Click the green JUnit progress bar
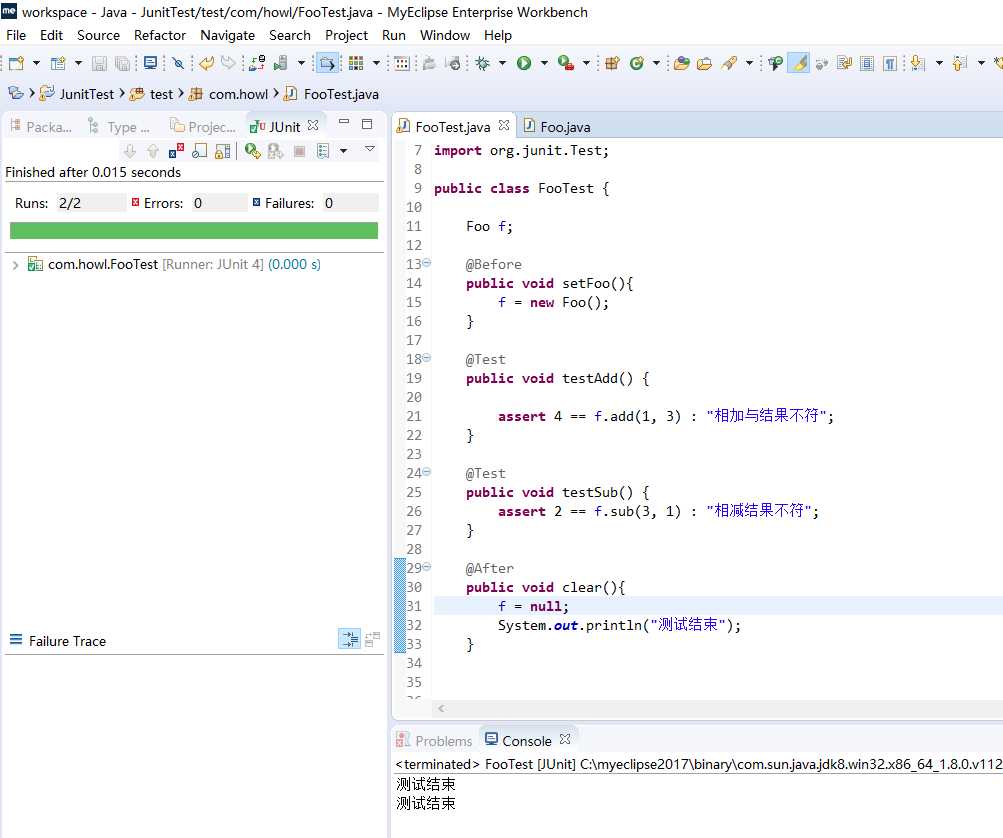Screen dimensions: 1003x838 194,230
